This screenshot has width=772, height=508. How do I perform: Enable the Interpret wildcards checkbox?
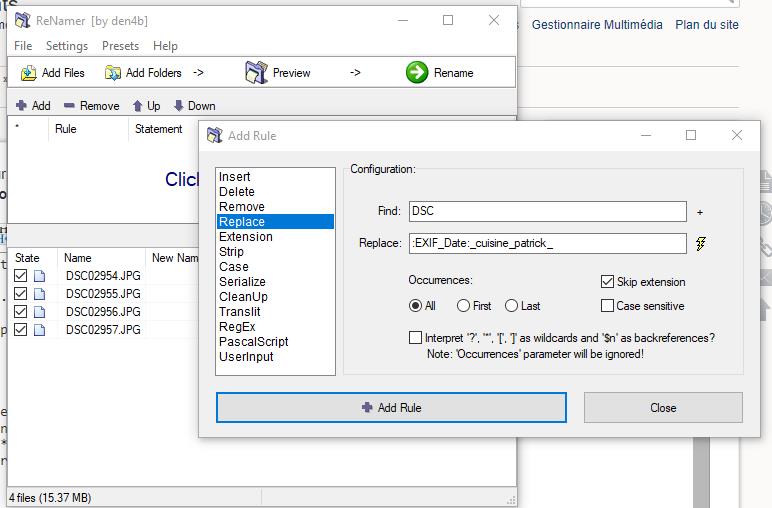point(415,338)
